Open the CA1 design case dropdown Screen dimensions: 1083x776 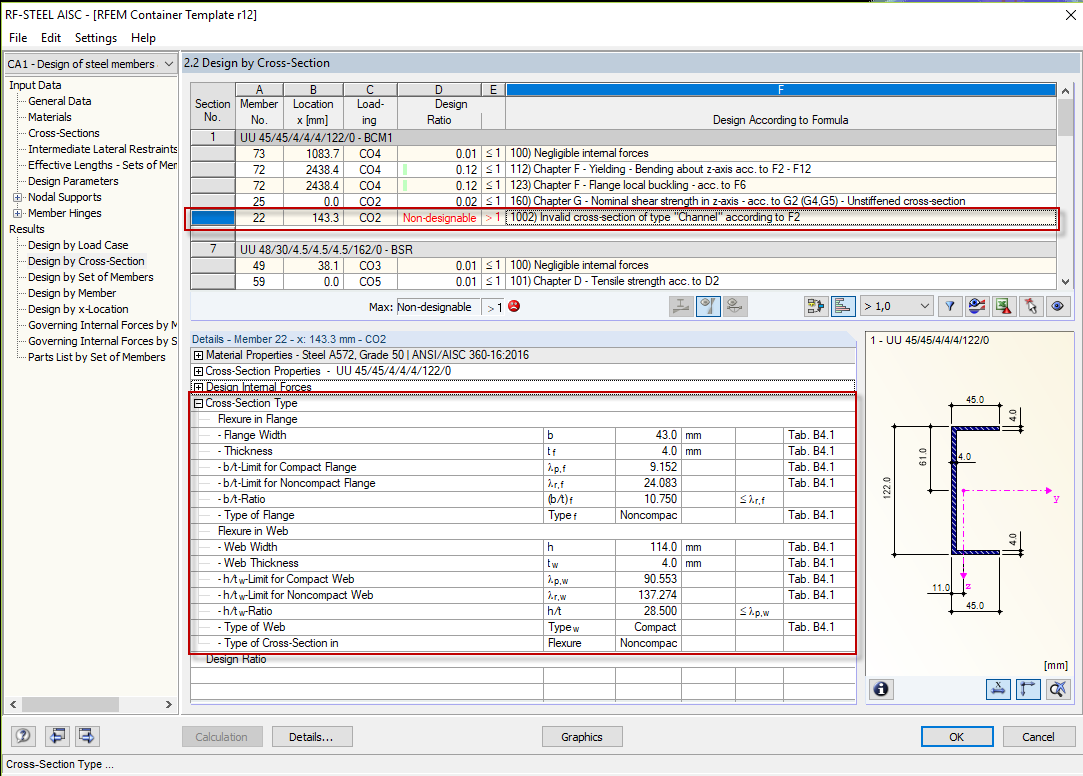[91, 64]
